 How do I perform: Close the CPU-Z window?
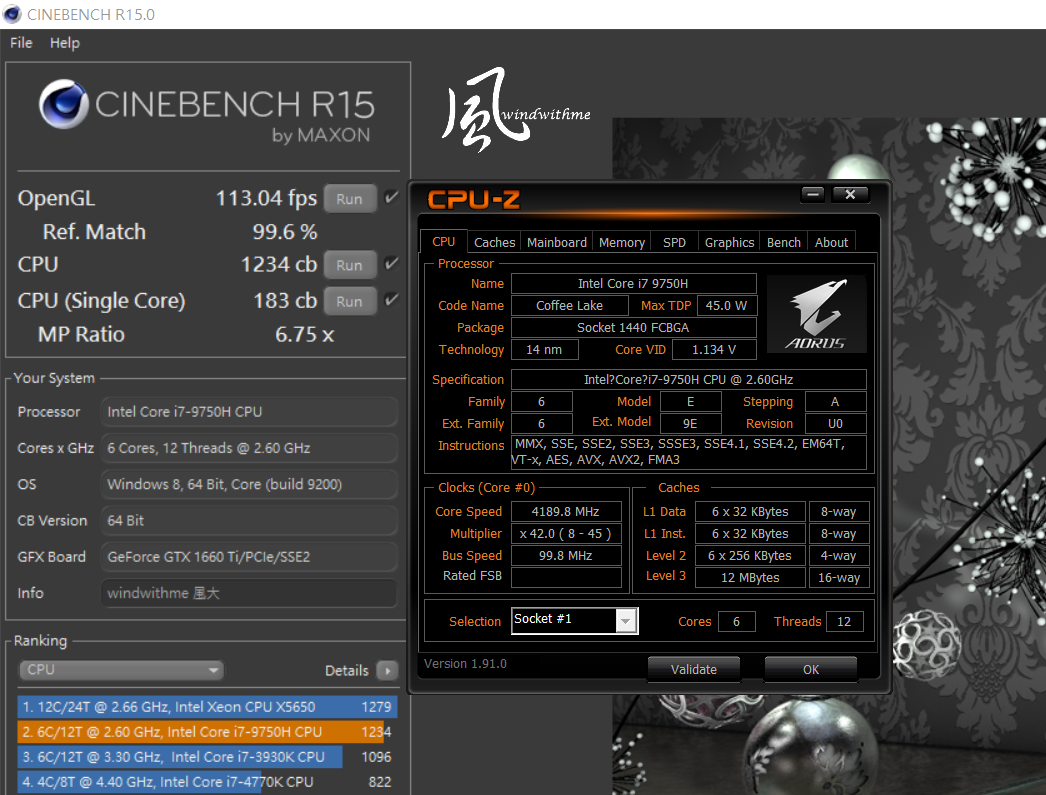[850, 194]
